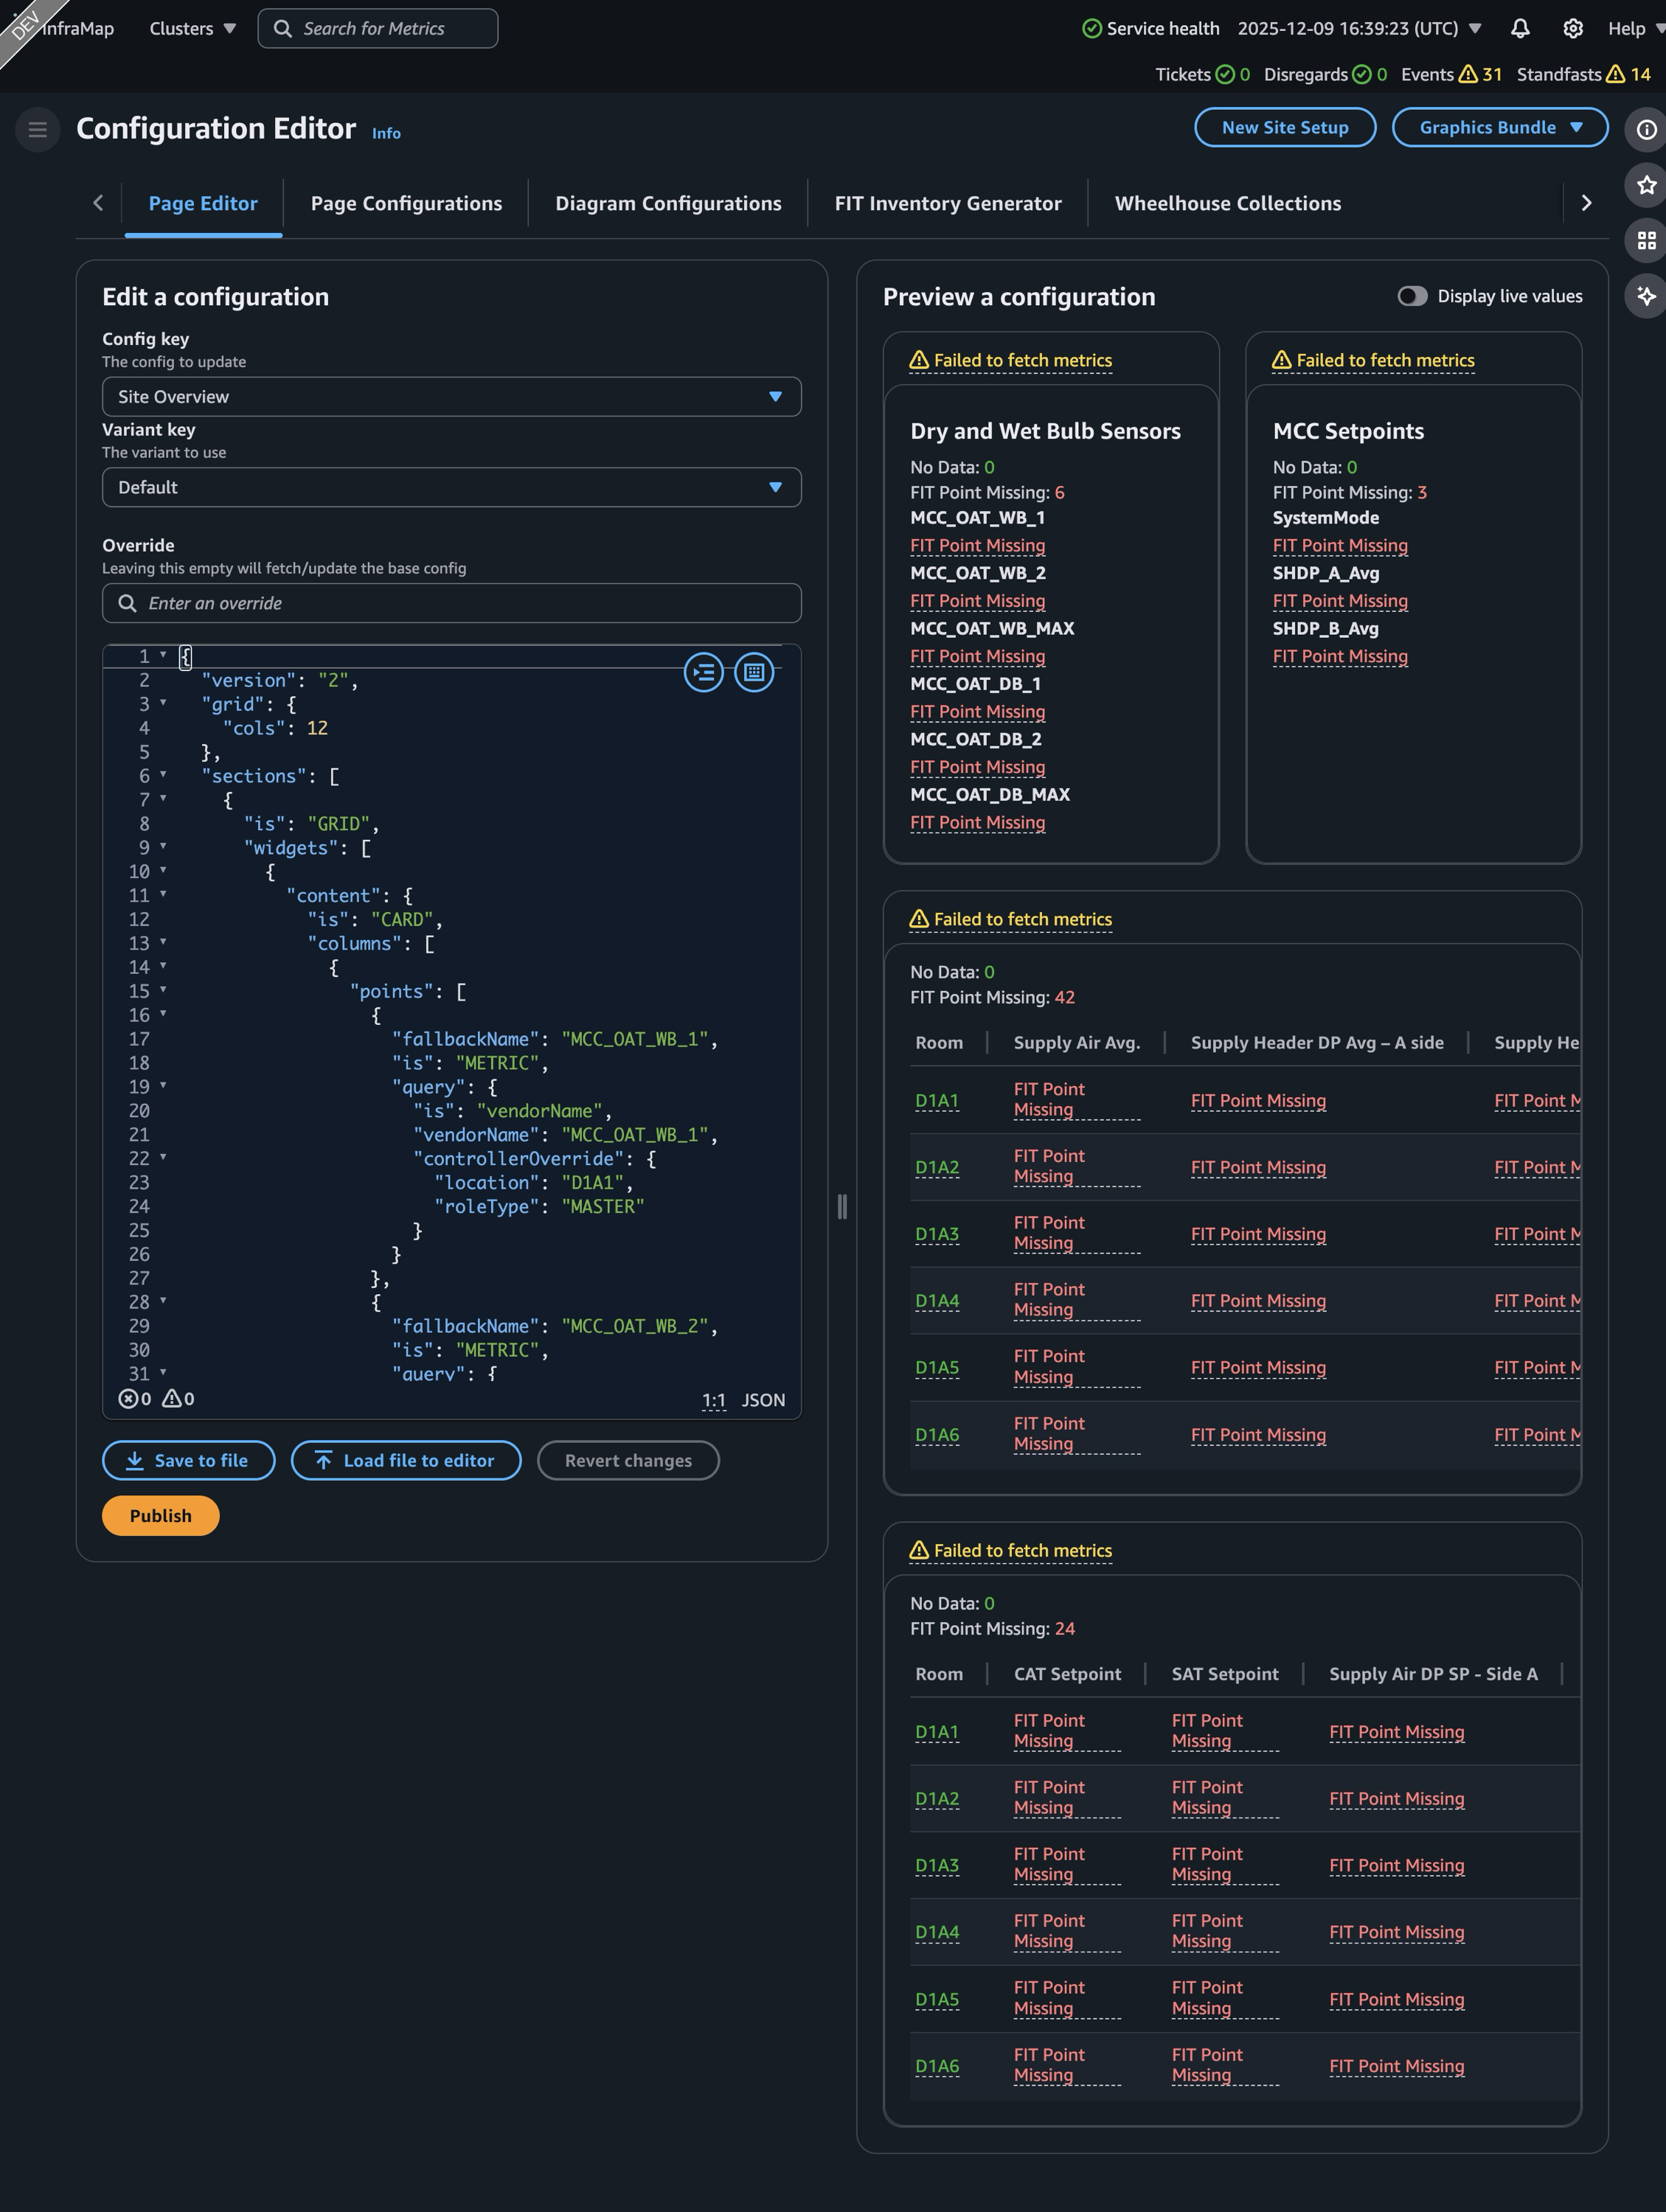The height and width of the screenshot is (2212, 1666).
Task: Expand the Graphics Bundle dropdown button
Action: point(1500,127)
